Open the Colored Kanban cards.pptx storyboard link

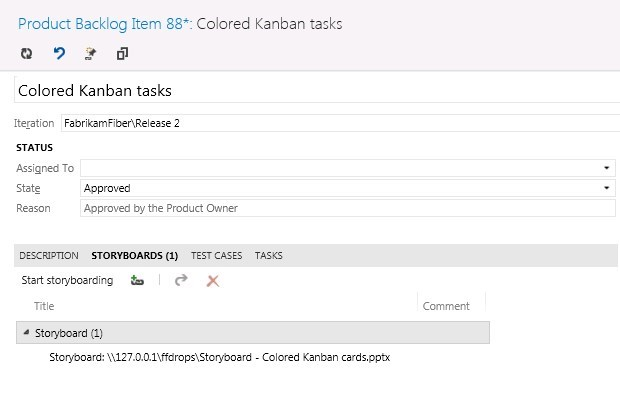click(219, 357)
